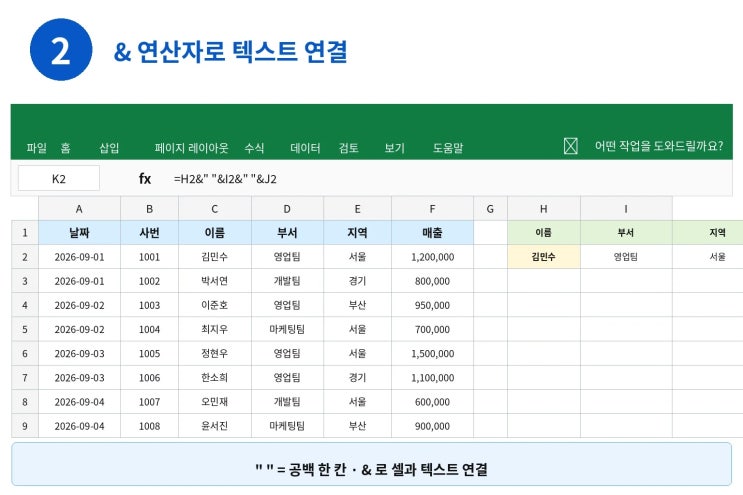Click the search icon beside 어떤 작업을 도와드릴까요

571,146
